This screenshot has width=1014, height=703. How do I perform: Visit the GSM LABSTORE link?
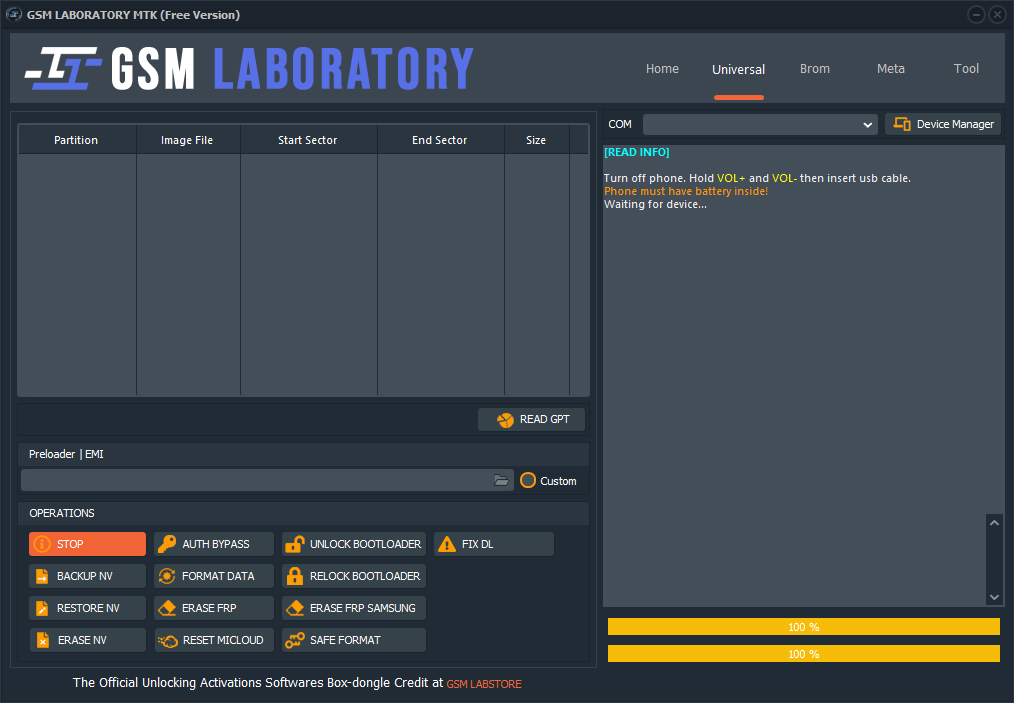pyautogui.click(x=484, y=684)
